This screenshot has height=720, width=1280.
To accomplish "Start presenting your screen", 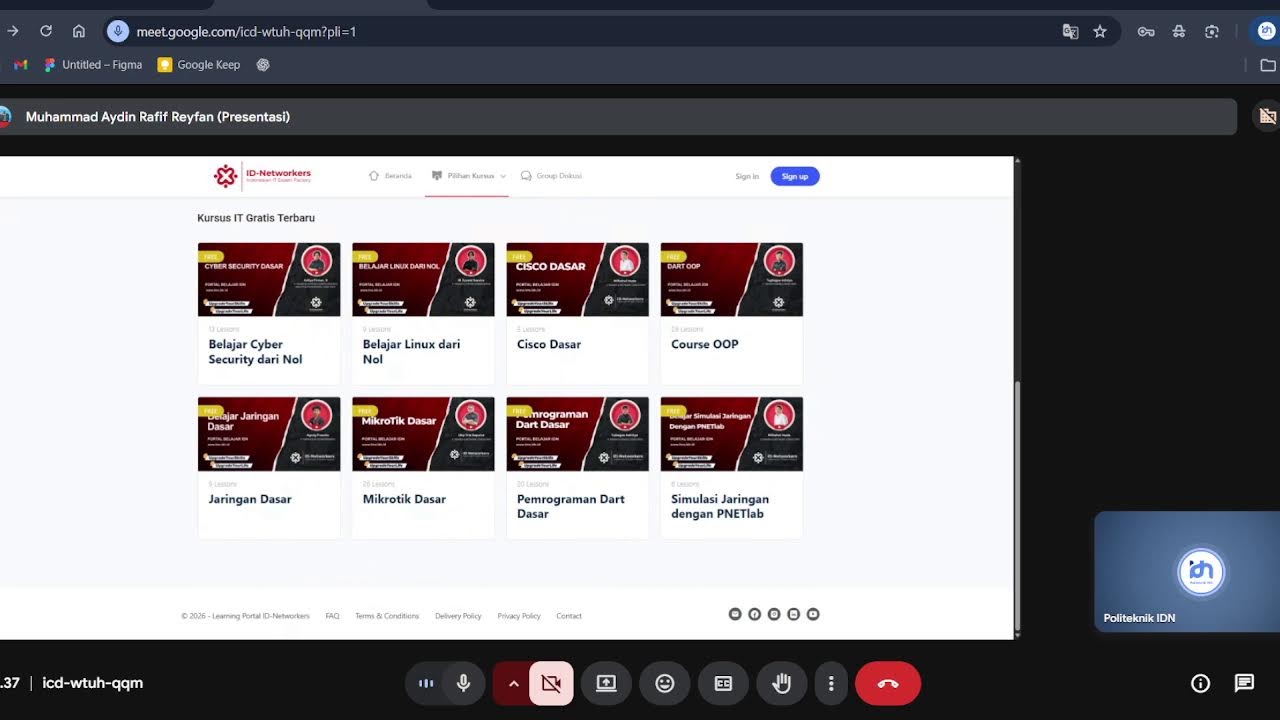I will tap(606, 684).
